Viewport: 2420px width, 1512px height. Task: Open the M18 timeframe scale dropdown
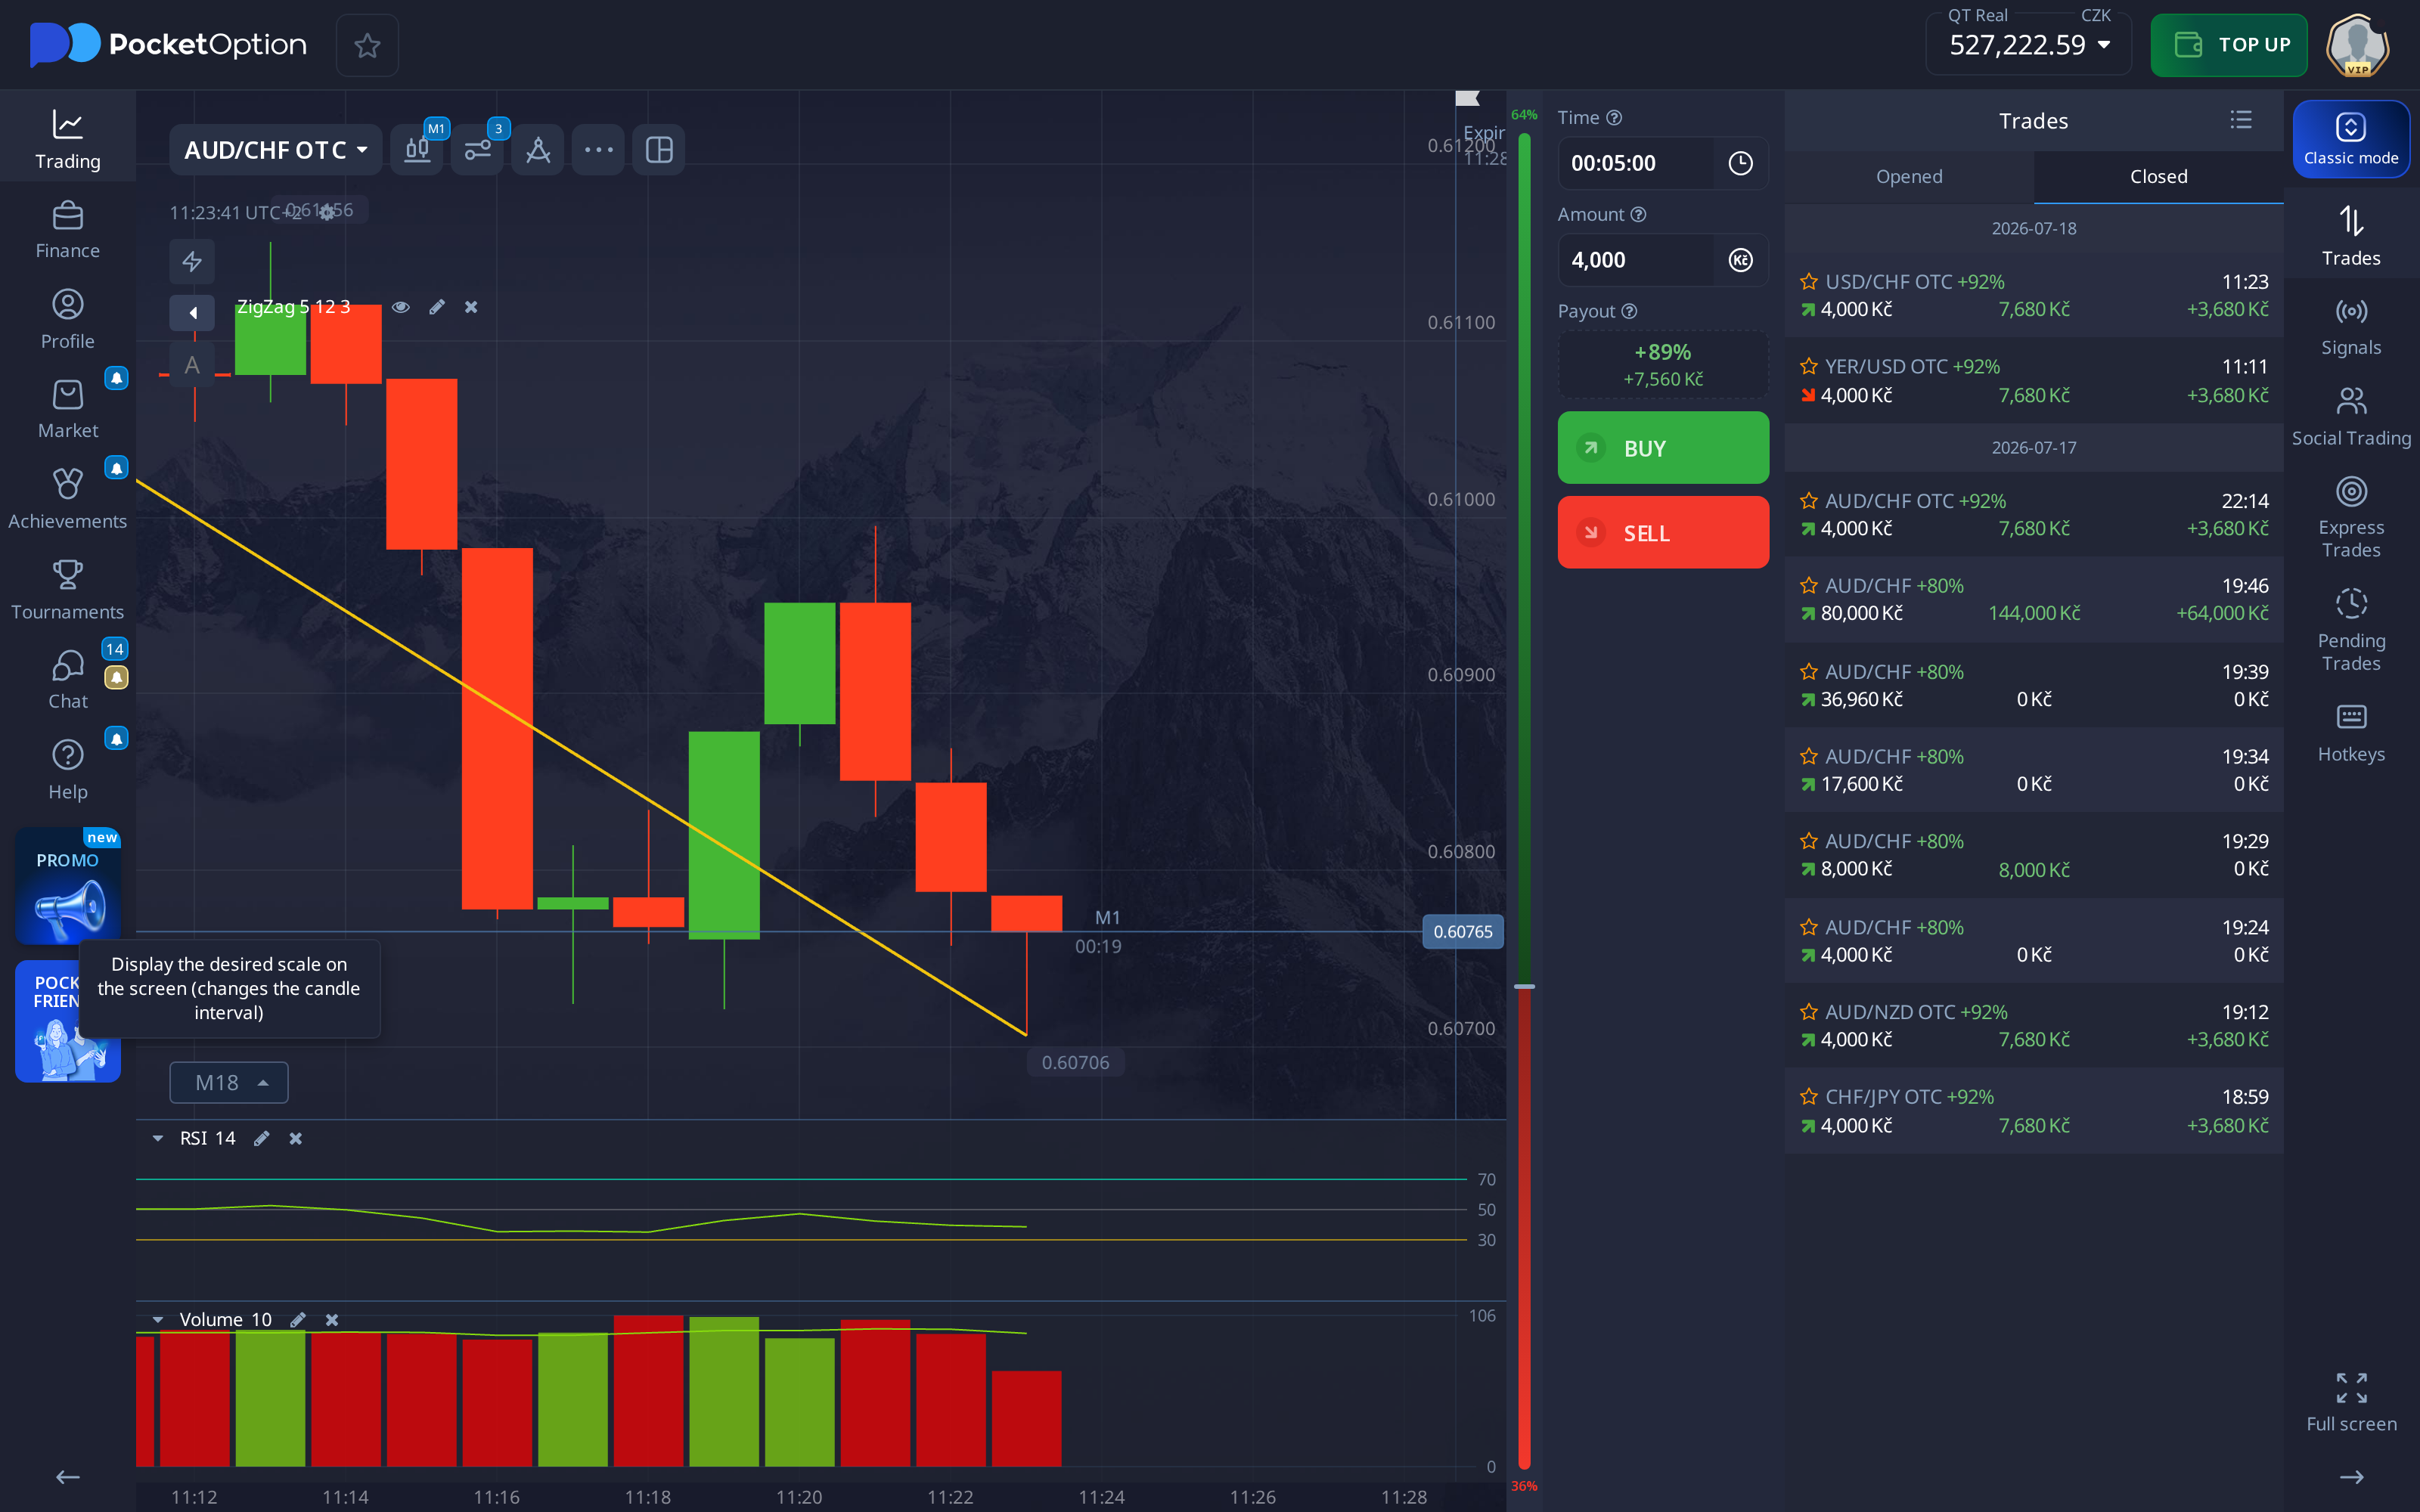(229, 1083)
